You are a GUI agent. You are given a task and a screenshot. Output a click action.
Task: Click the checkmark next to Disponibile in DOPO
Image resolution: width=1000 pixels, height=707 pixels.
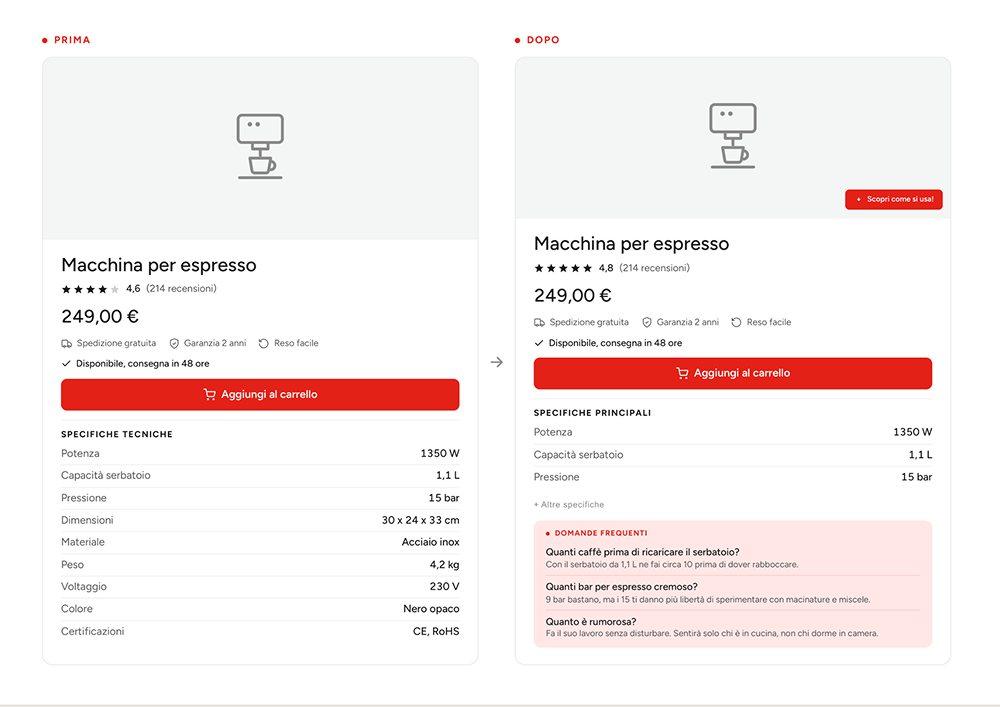click(x=539, y=343)
